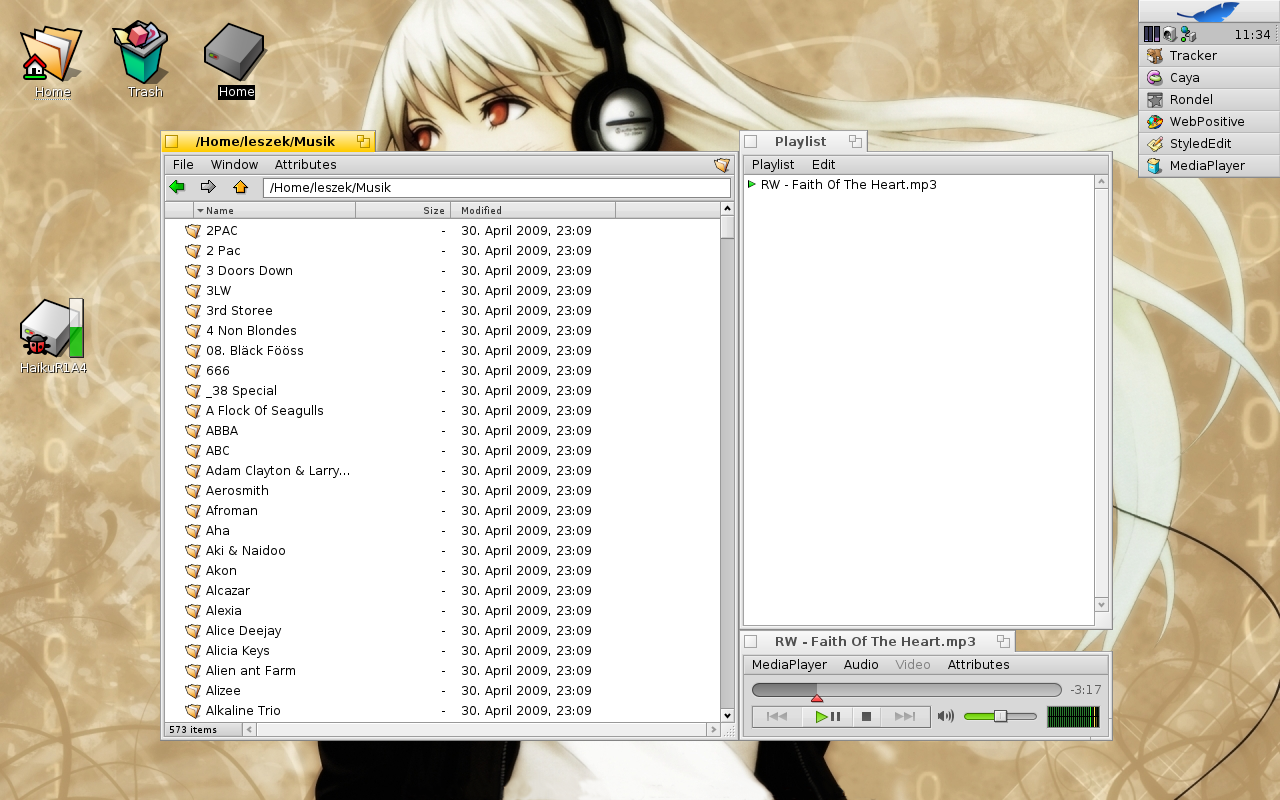Click the play/pause button in MediaPlayer

point(827,716)
